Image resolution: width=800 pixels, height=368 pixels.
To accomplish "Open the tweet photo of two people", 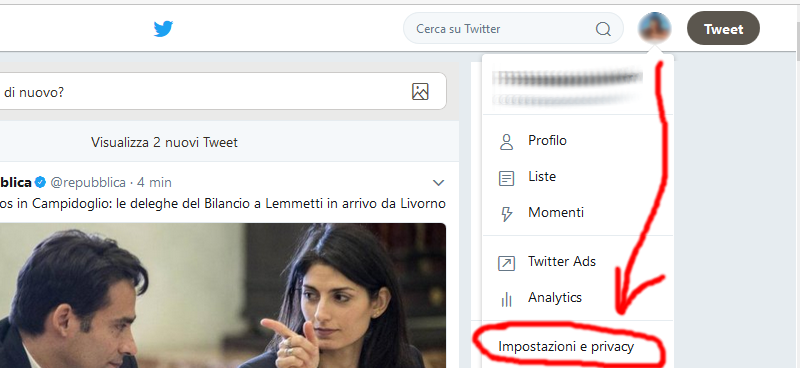I will (x=222, y=296).
